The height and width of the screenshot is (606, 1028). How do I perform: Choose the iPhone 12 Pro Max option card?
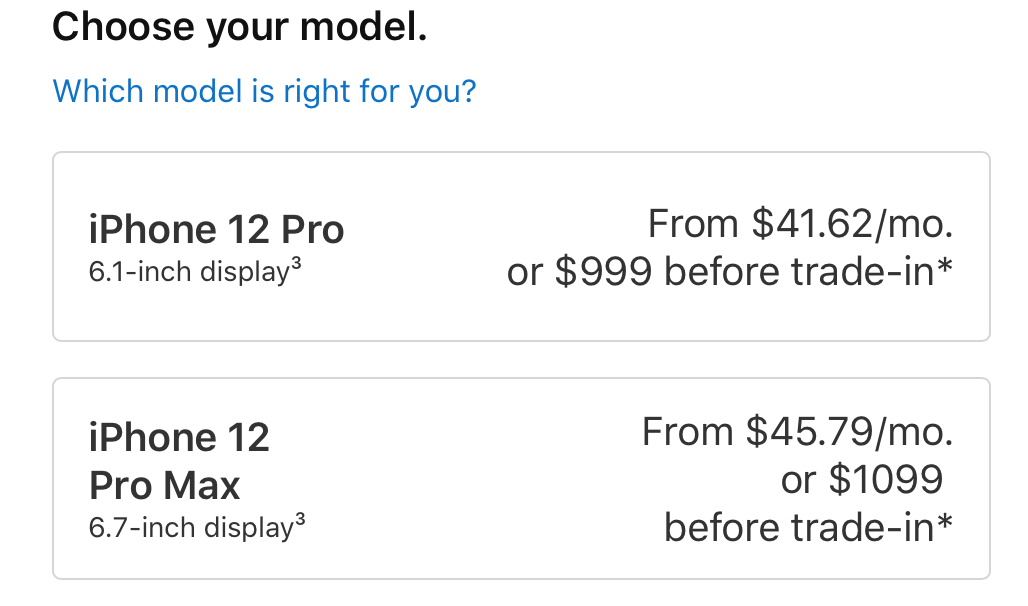point(520,478)
